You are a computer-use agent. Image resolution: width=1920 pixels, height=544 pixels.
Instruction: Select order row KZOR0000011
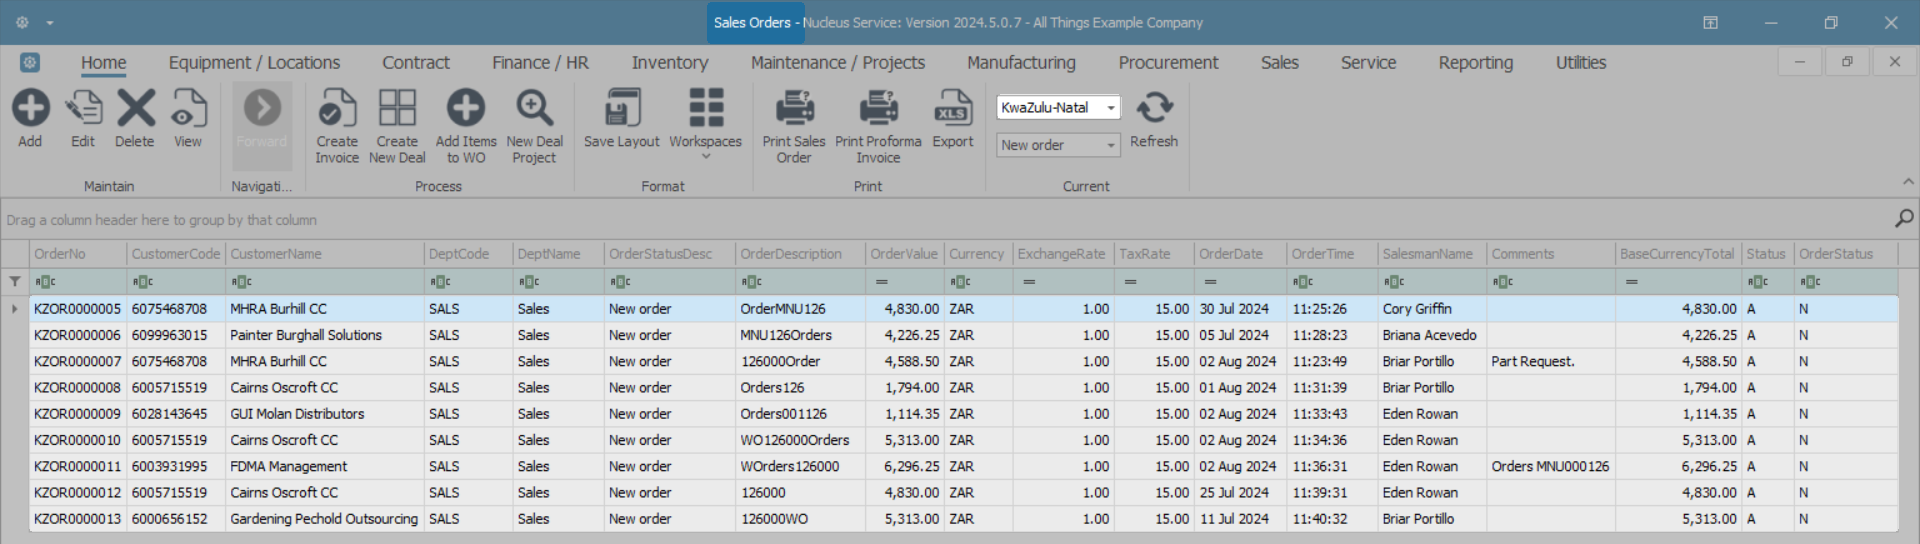[77, 467]
